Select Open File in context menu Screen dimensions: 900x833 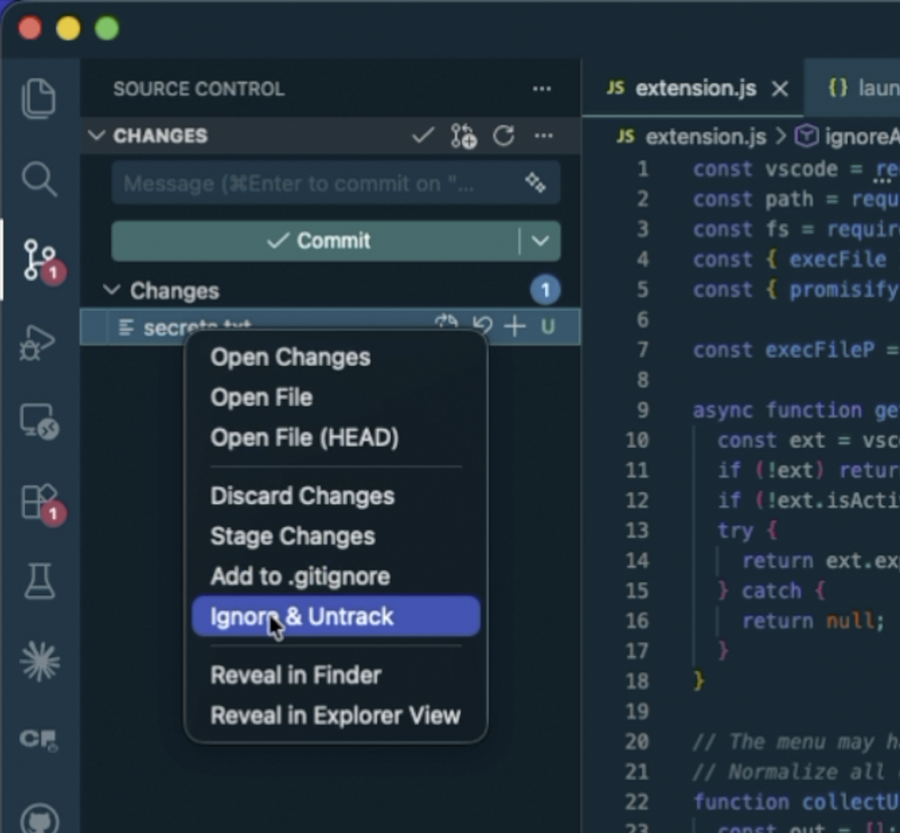coord(261,397)
